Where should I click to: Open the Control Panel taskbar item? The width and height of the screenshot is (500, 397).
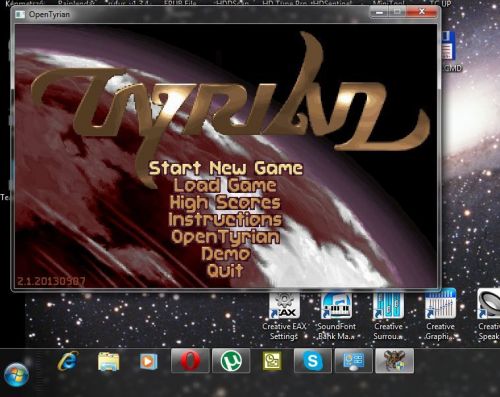(354, 361)
